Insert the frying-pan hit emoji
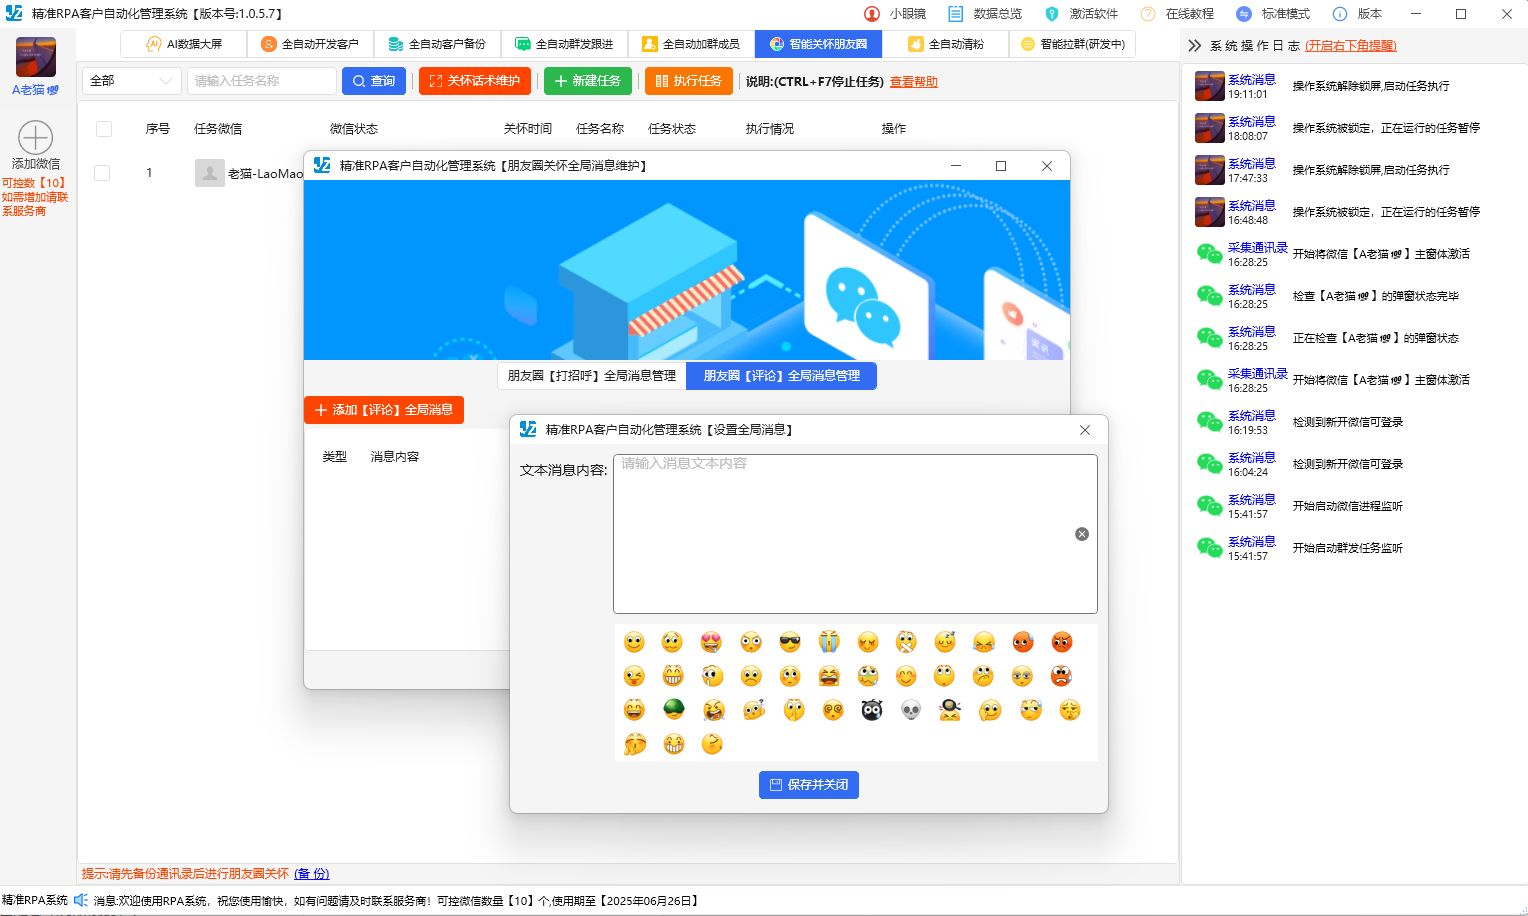 coord(950,710)
